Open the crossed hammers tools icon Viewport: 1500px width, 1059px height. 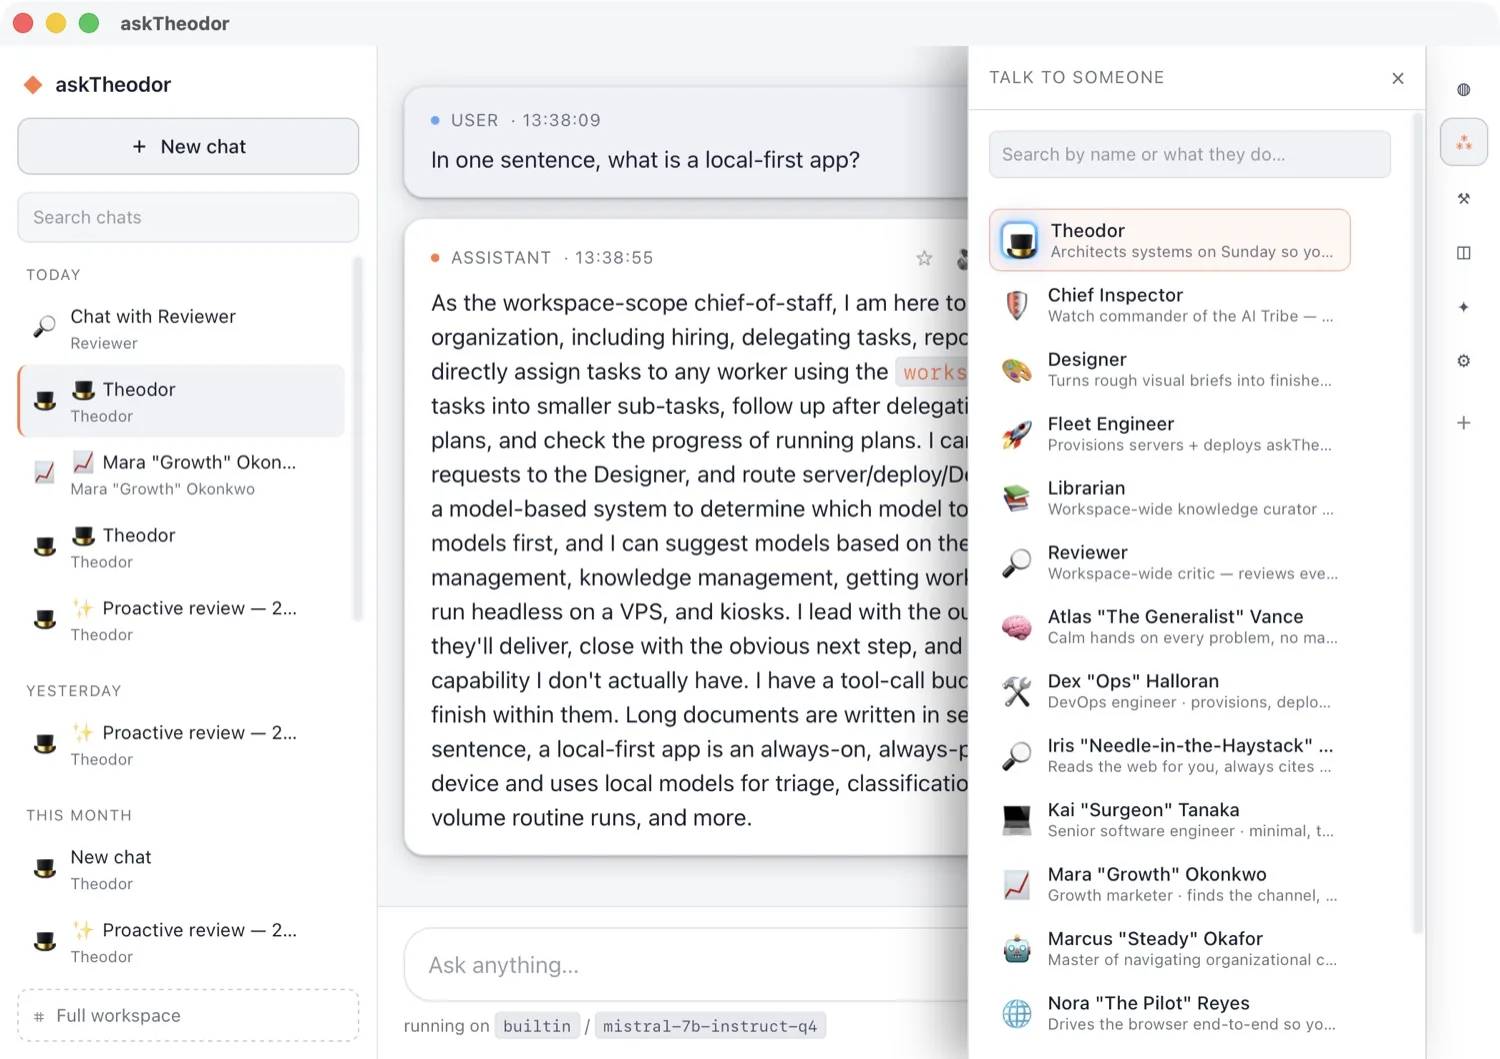(x=1463, y=198)
